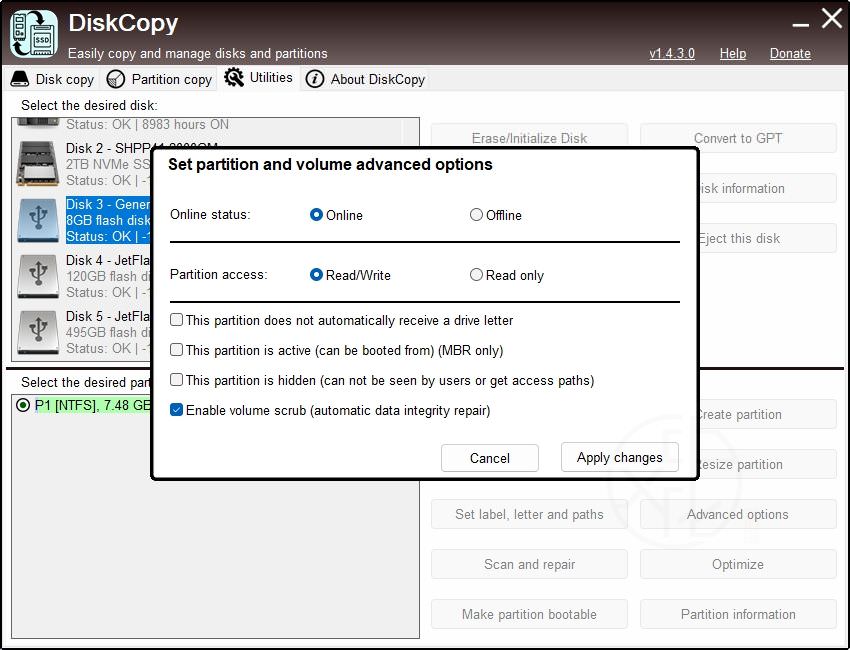This screenshot has width=850, height=650.
Task: Cancel the advanced options dialog
Action: click(489, 458)
